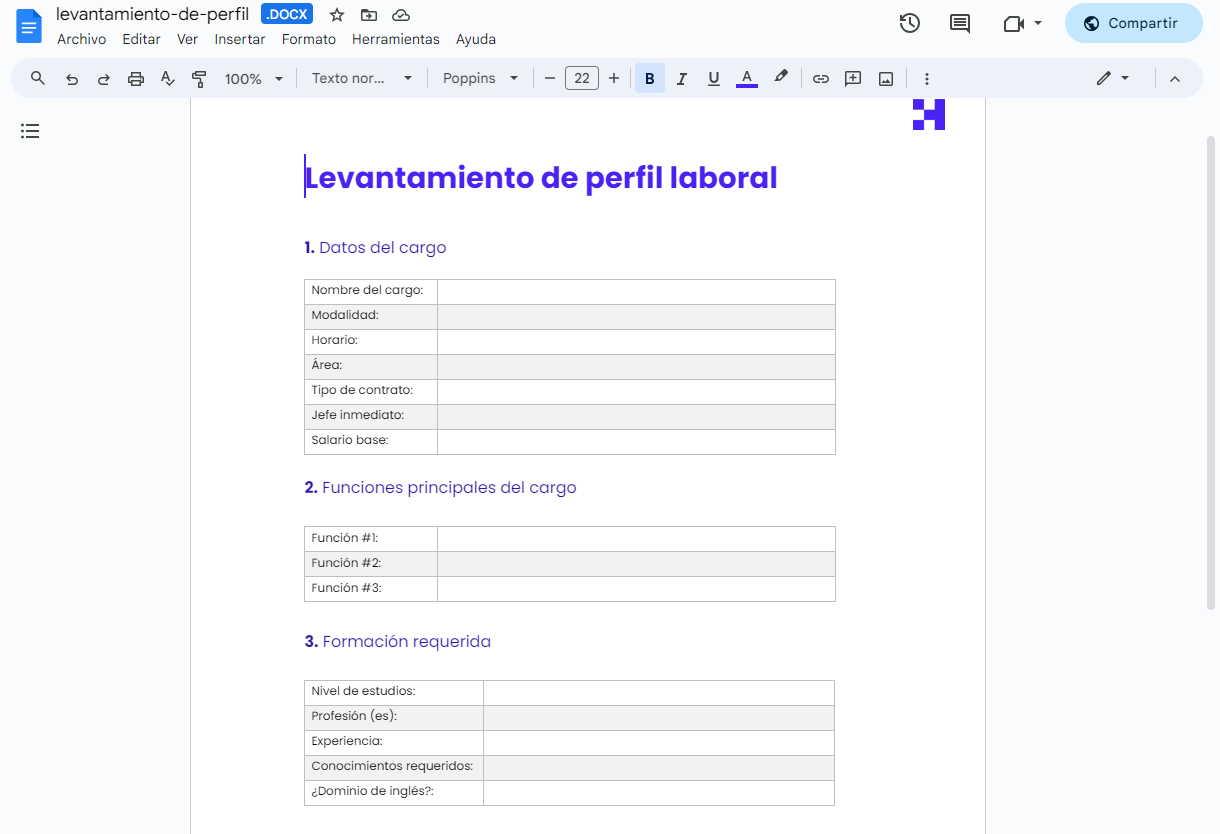Select the paint format tool
This screenshot has height=834, width=1220.
point(199,77)
